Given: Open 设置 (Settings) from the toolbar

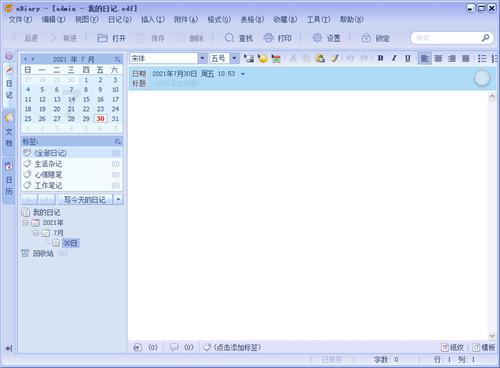Looking at the screenshot, I should [x=327, y=38].
